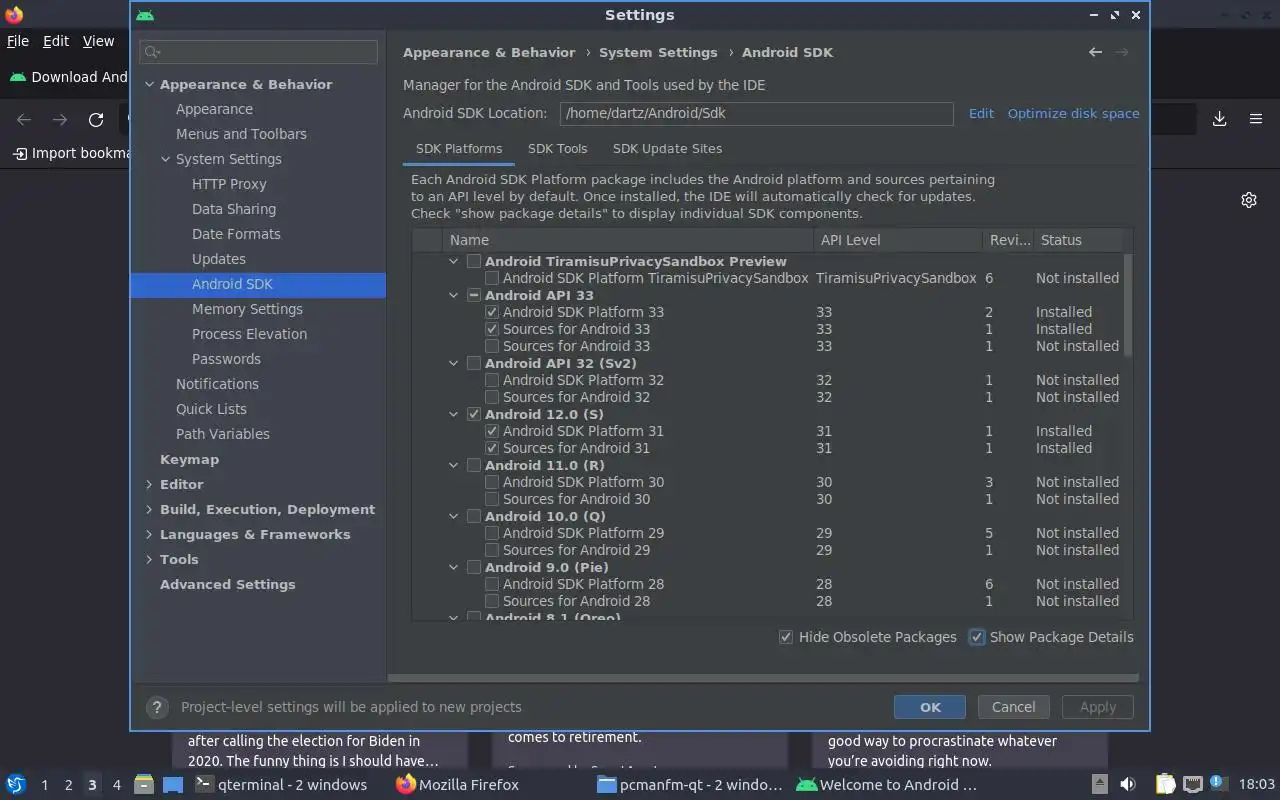Open Firefox hamburger menu icon
1280x800 pixels.
tap(1256, 119)
